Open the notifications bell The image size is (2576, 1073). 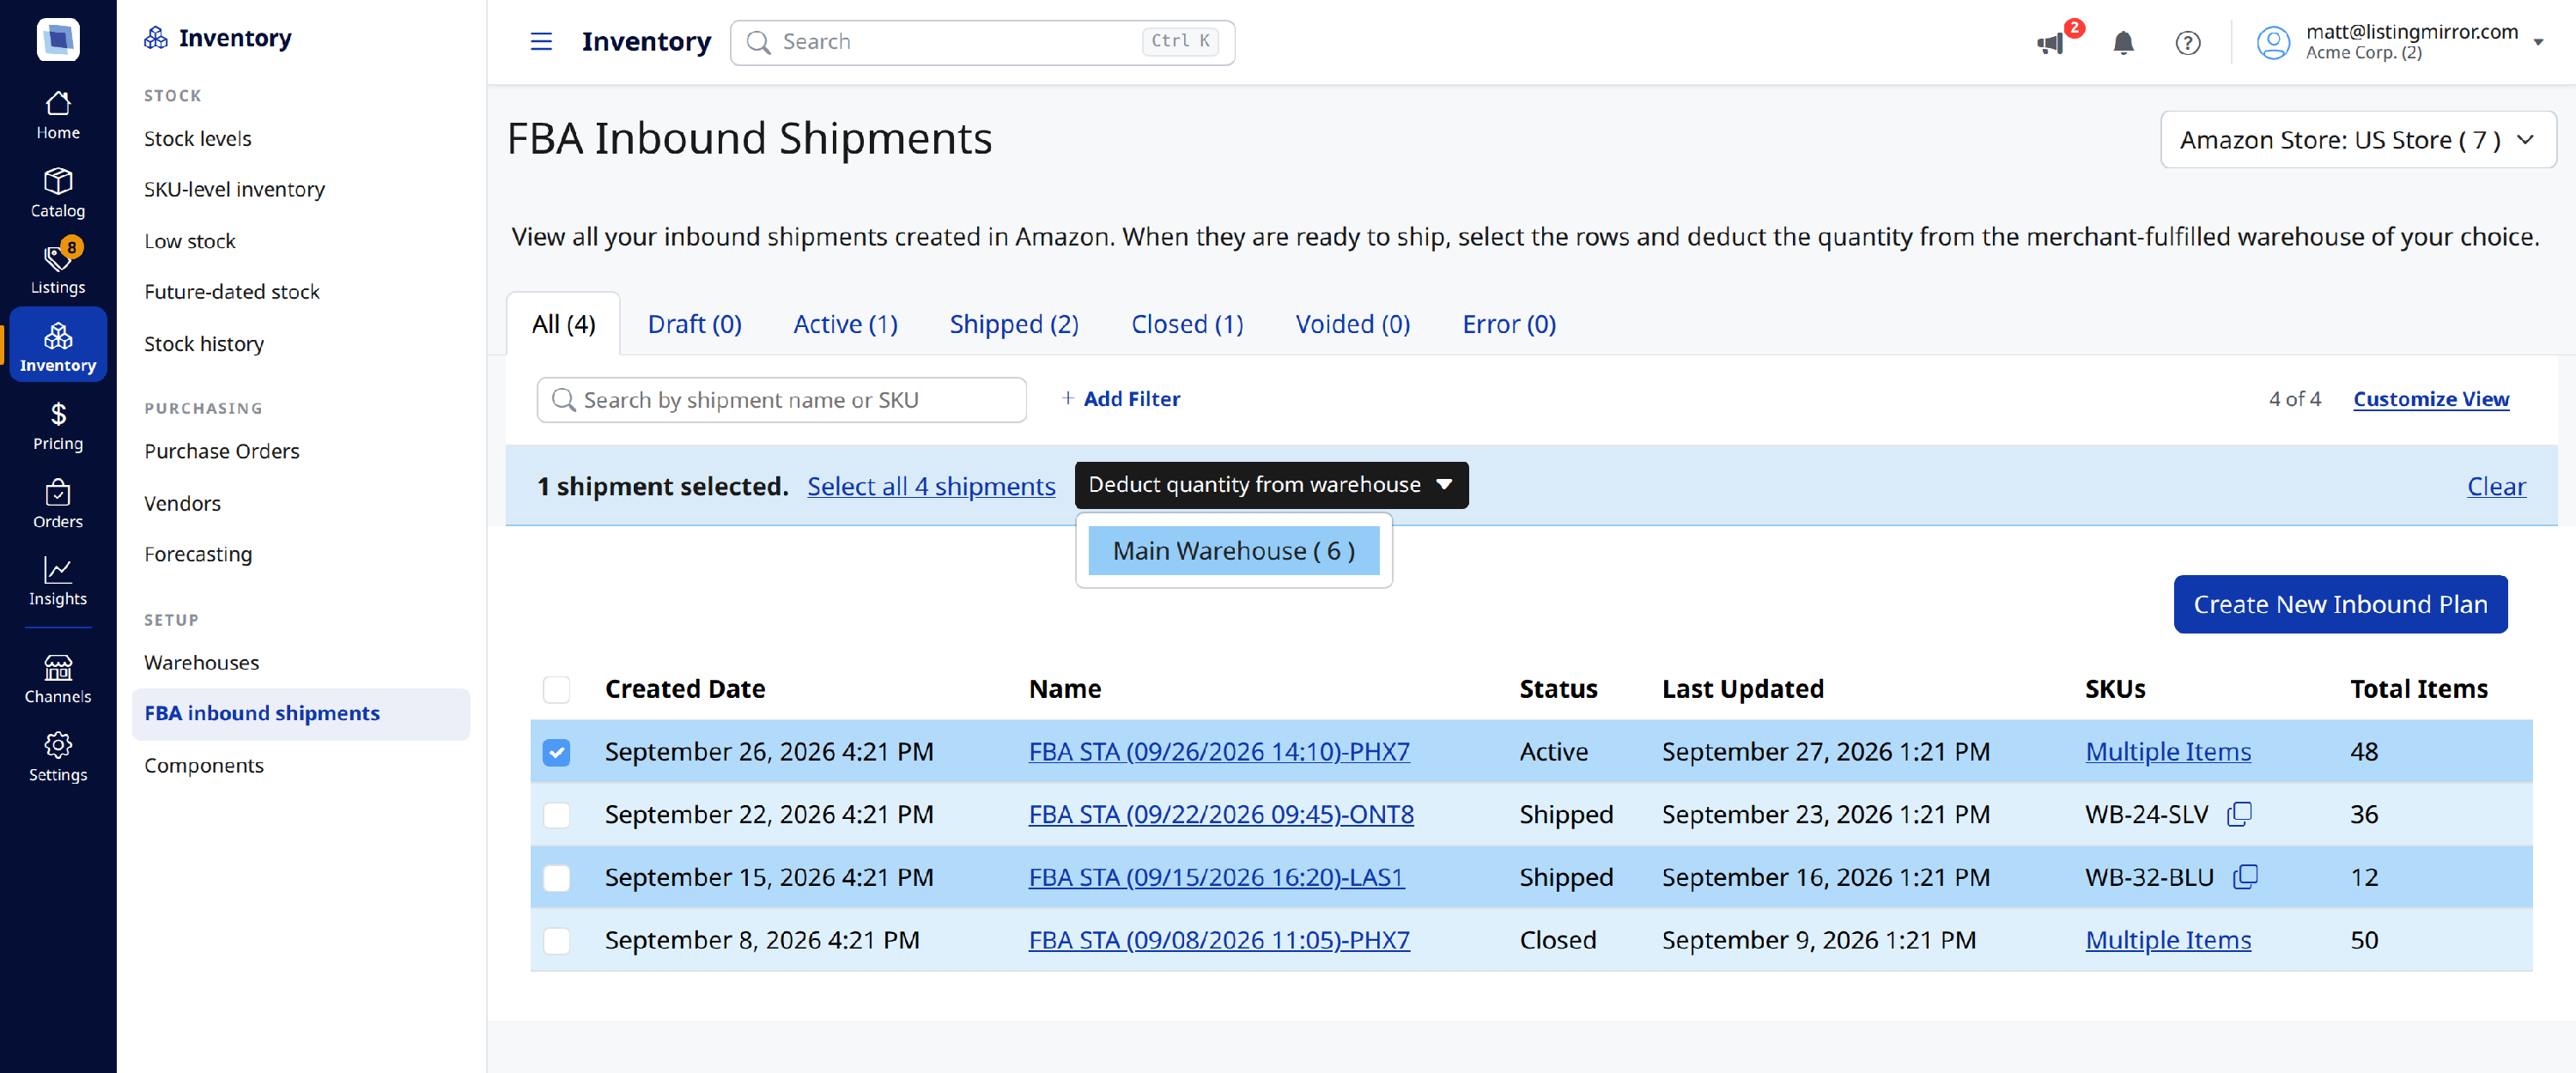click(2123, 42)
